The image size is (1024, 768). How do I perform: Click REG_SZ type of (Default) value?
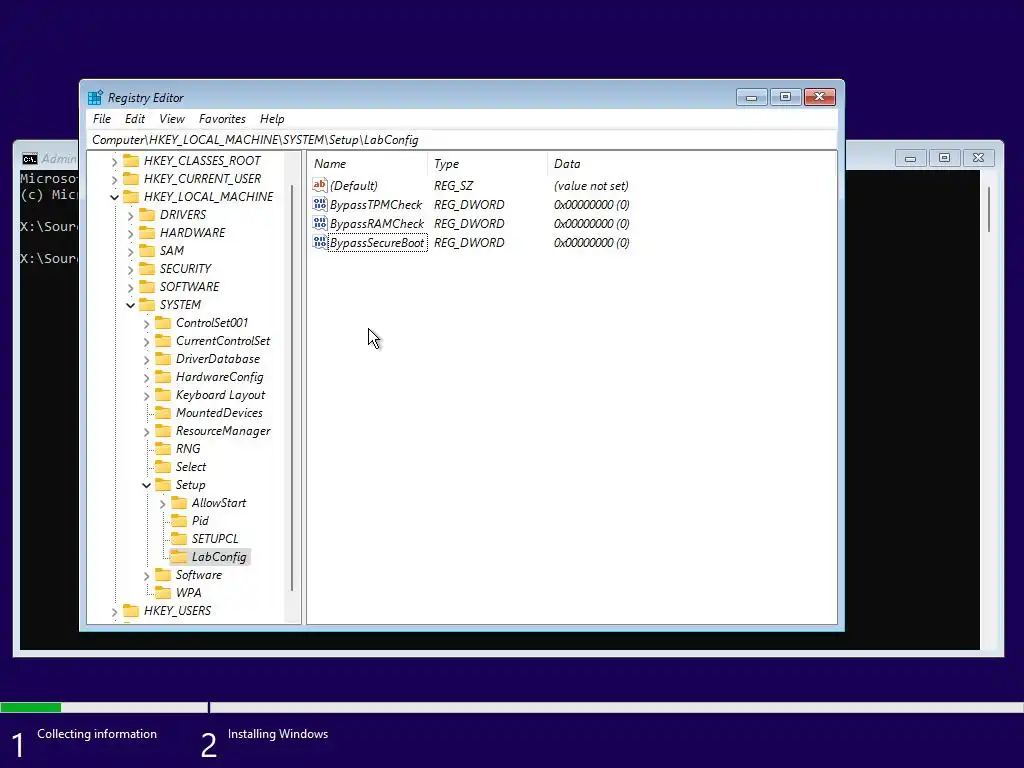pyautogui.click(x=453, y=185)
